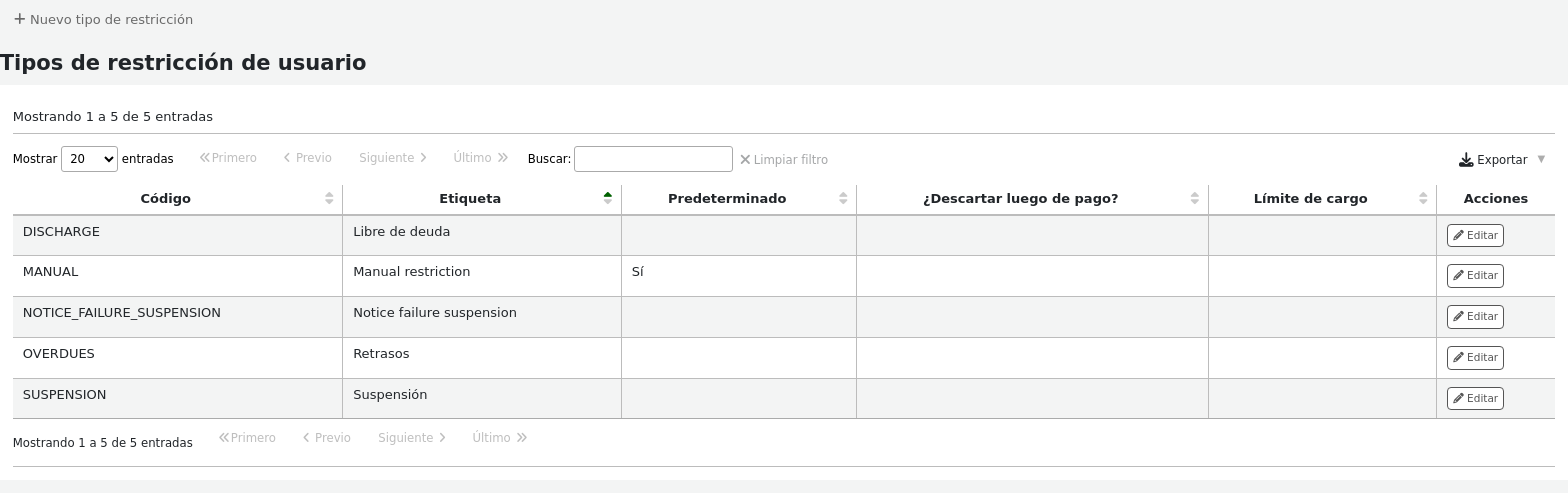Click into the Buscar search field

coord(653,159)
